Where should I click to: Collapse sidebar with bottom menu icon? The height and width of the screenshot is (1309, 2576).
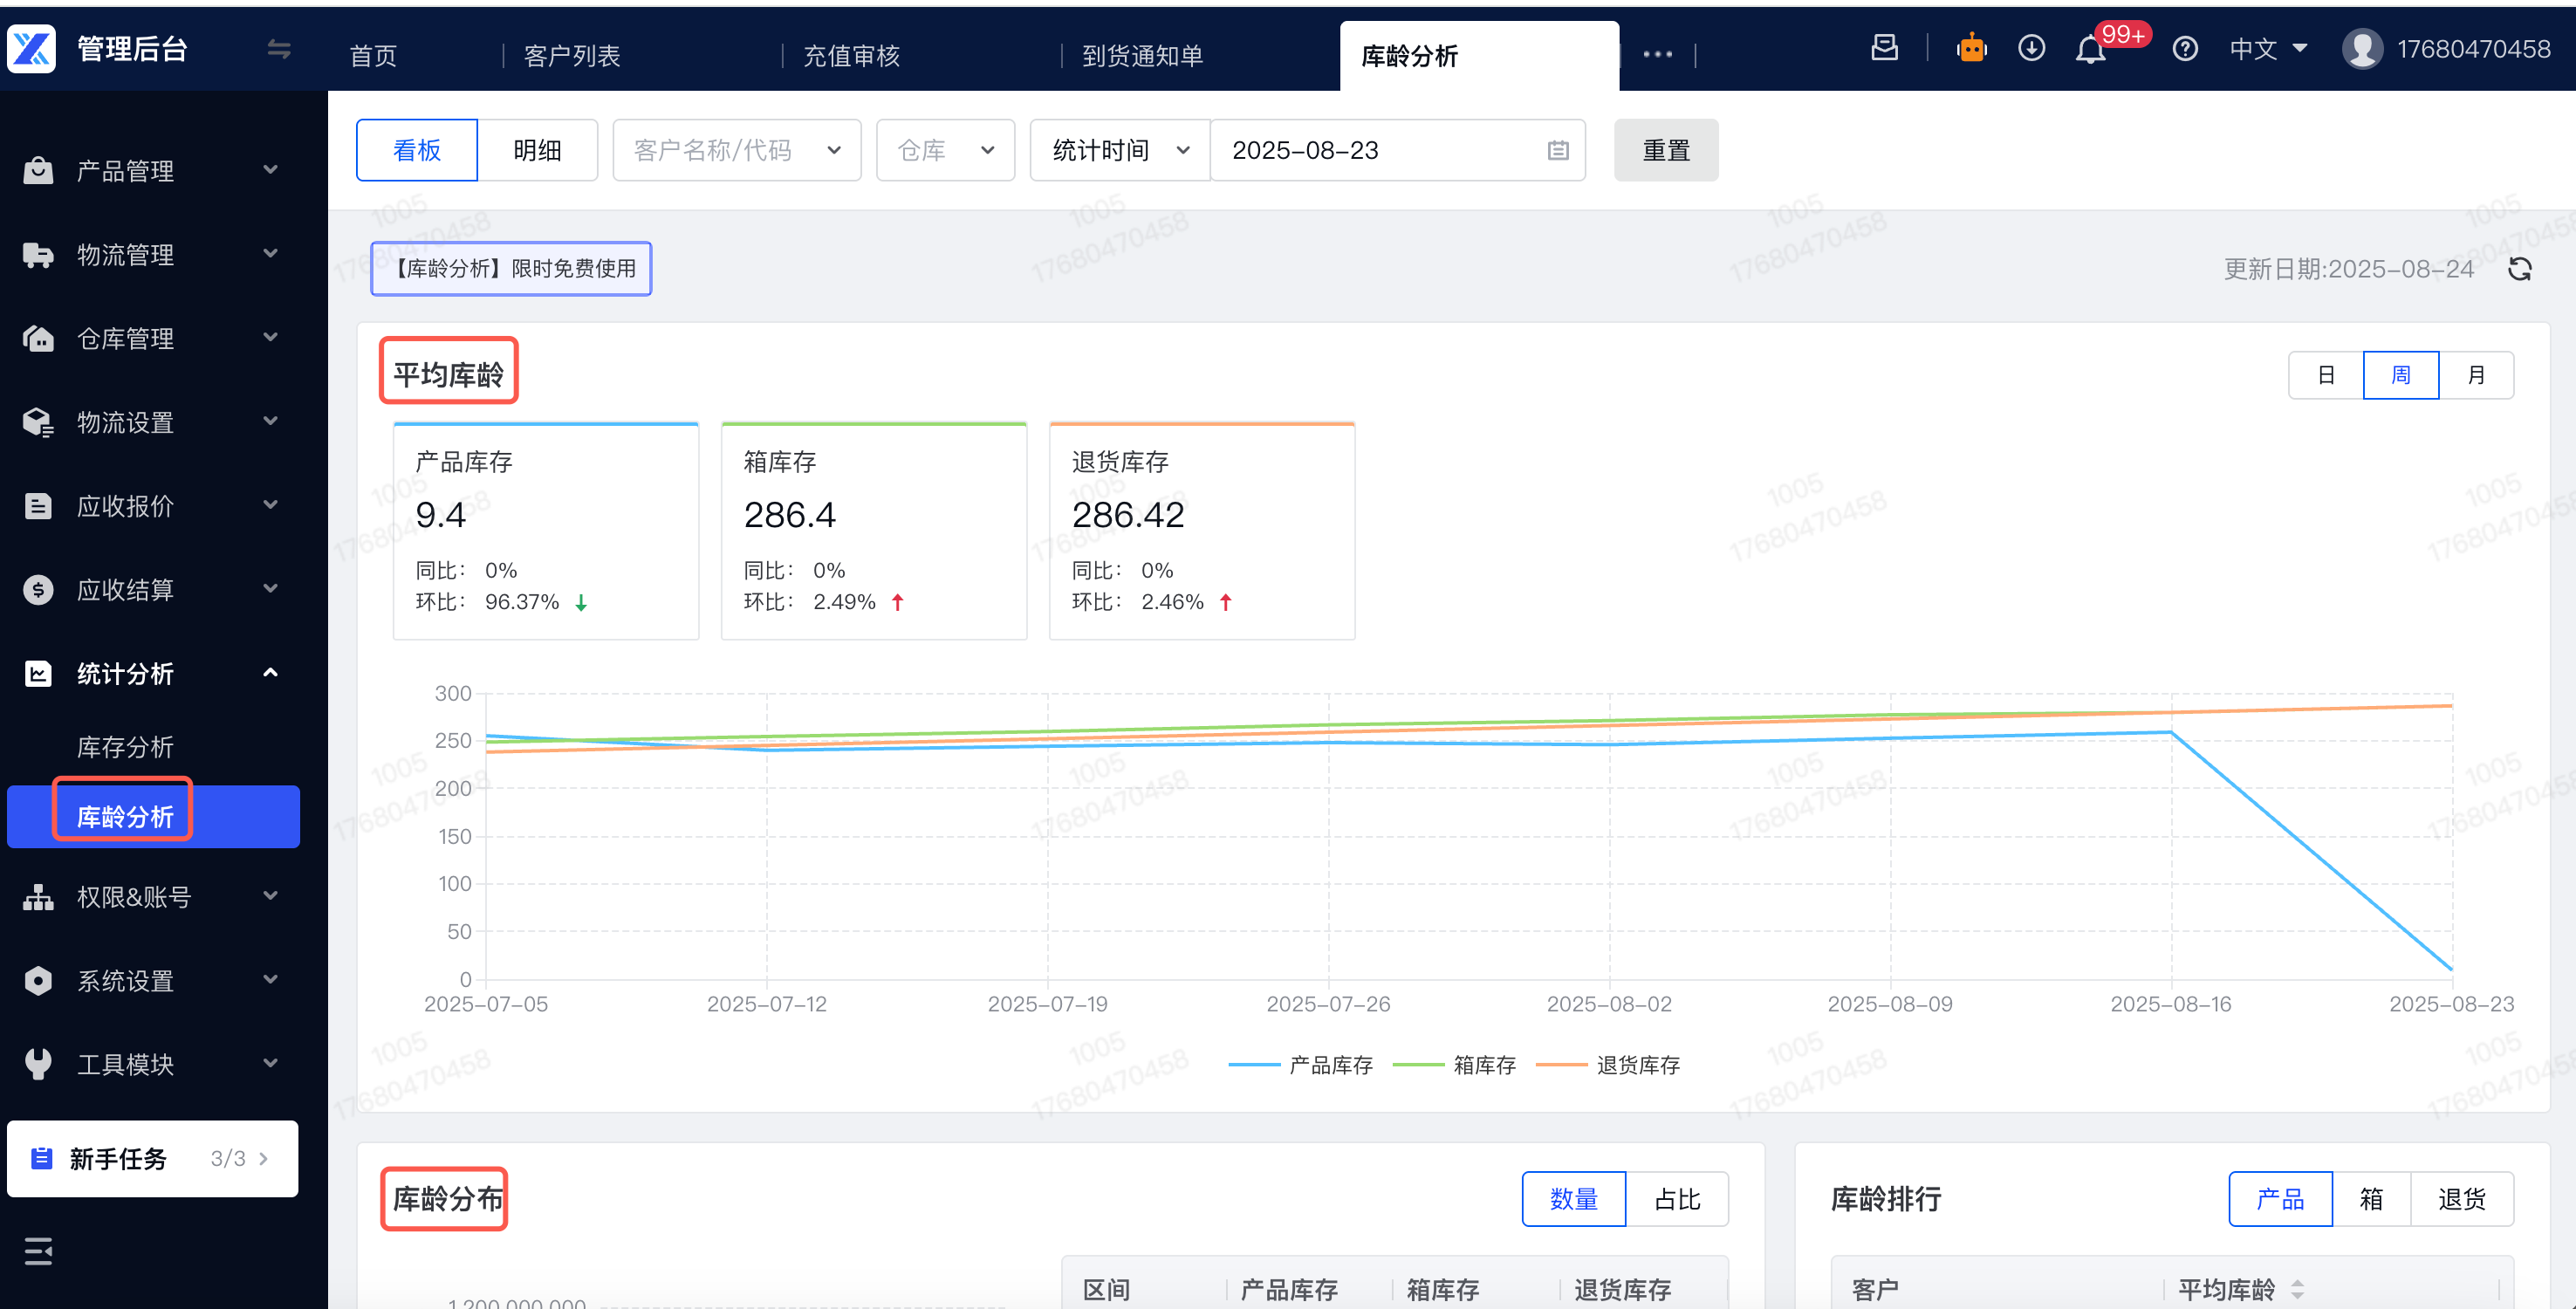click(x=38, y=1251)
